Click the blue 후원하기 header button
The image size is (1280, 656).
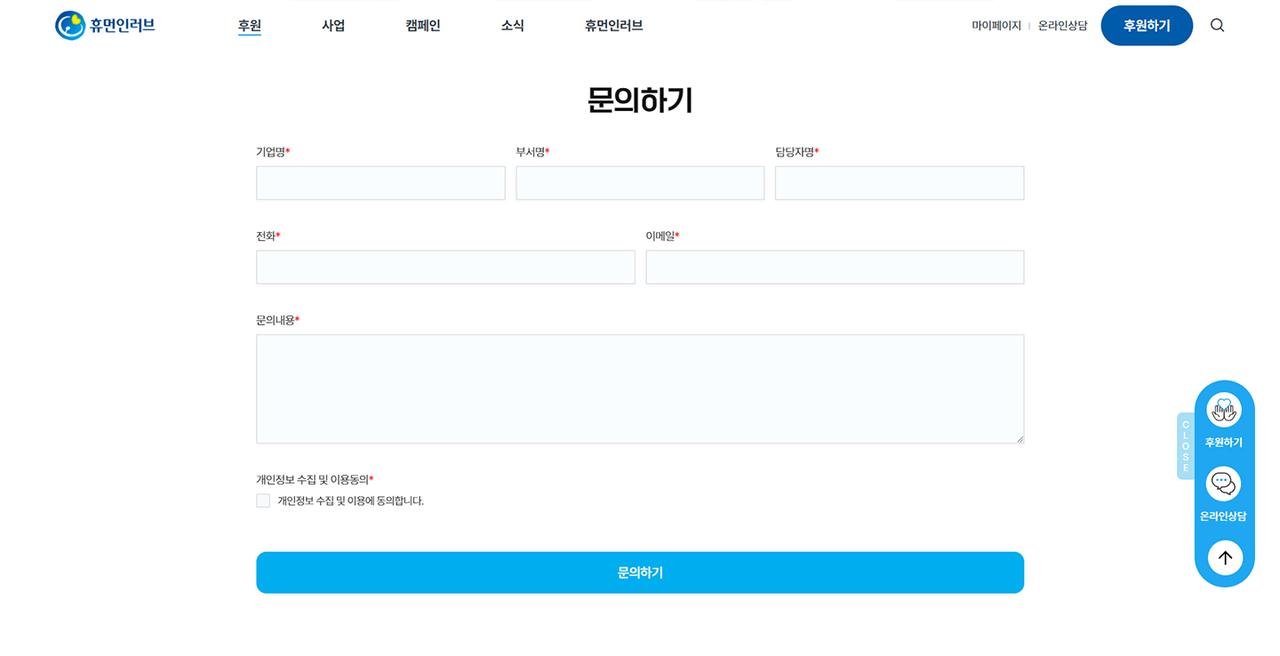pyautogui.click(x=1147, y=26)
